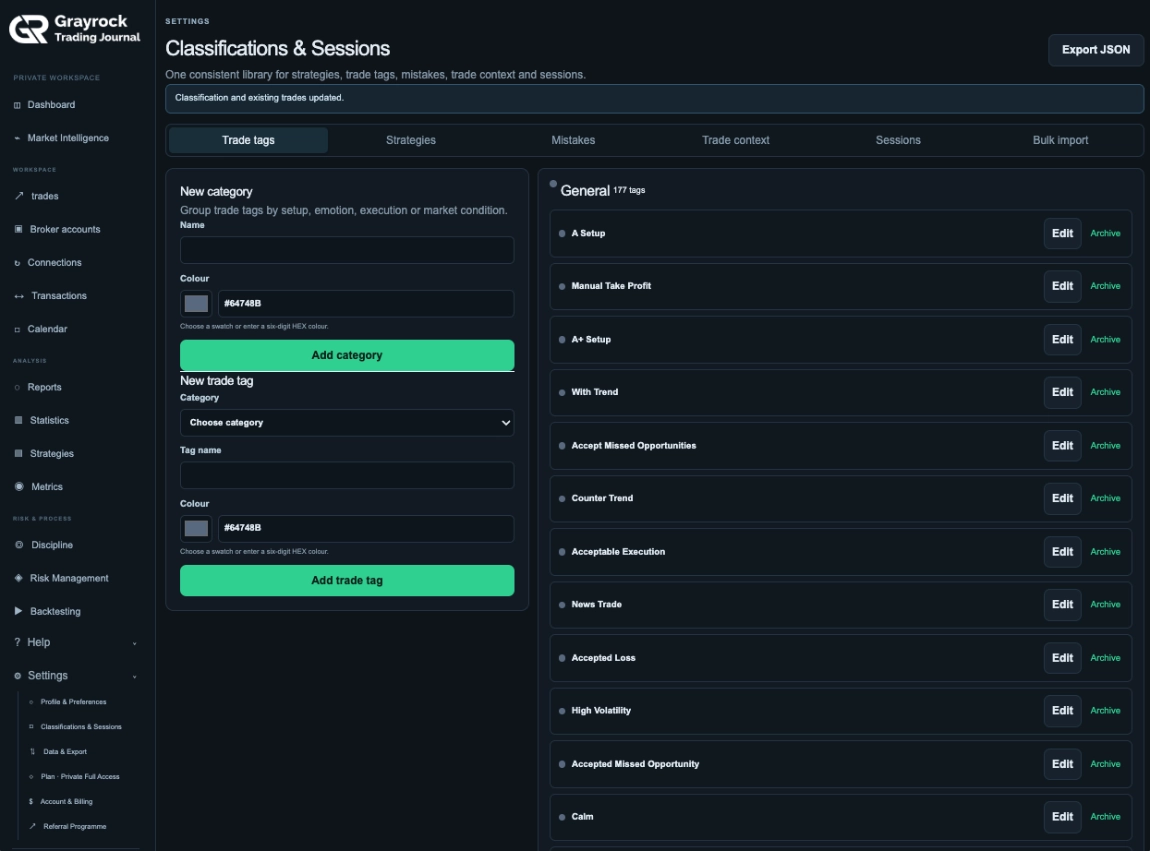
Task: Edit the Accepted Missed Opportunity tag
Action: (1062, 764)
